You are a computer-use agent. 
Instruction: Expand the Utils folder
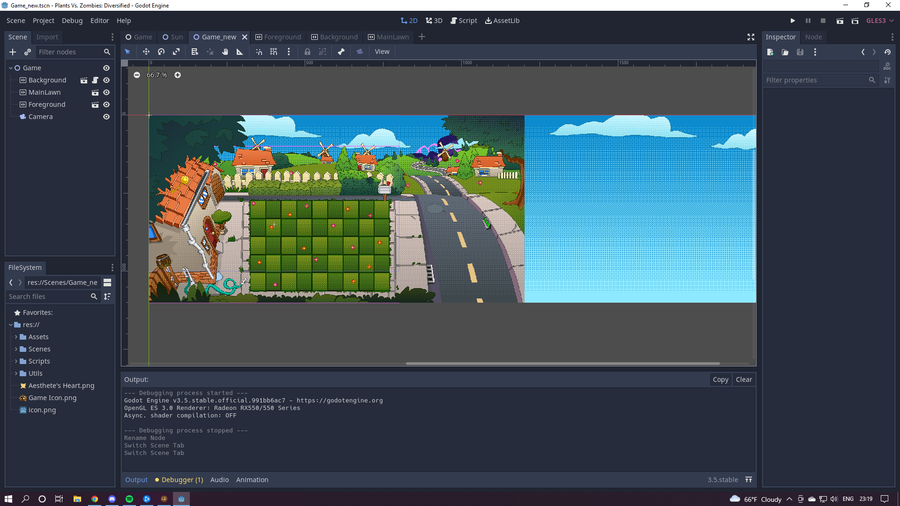pyautogui.click(x=16, y=373)
